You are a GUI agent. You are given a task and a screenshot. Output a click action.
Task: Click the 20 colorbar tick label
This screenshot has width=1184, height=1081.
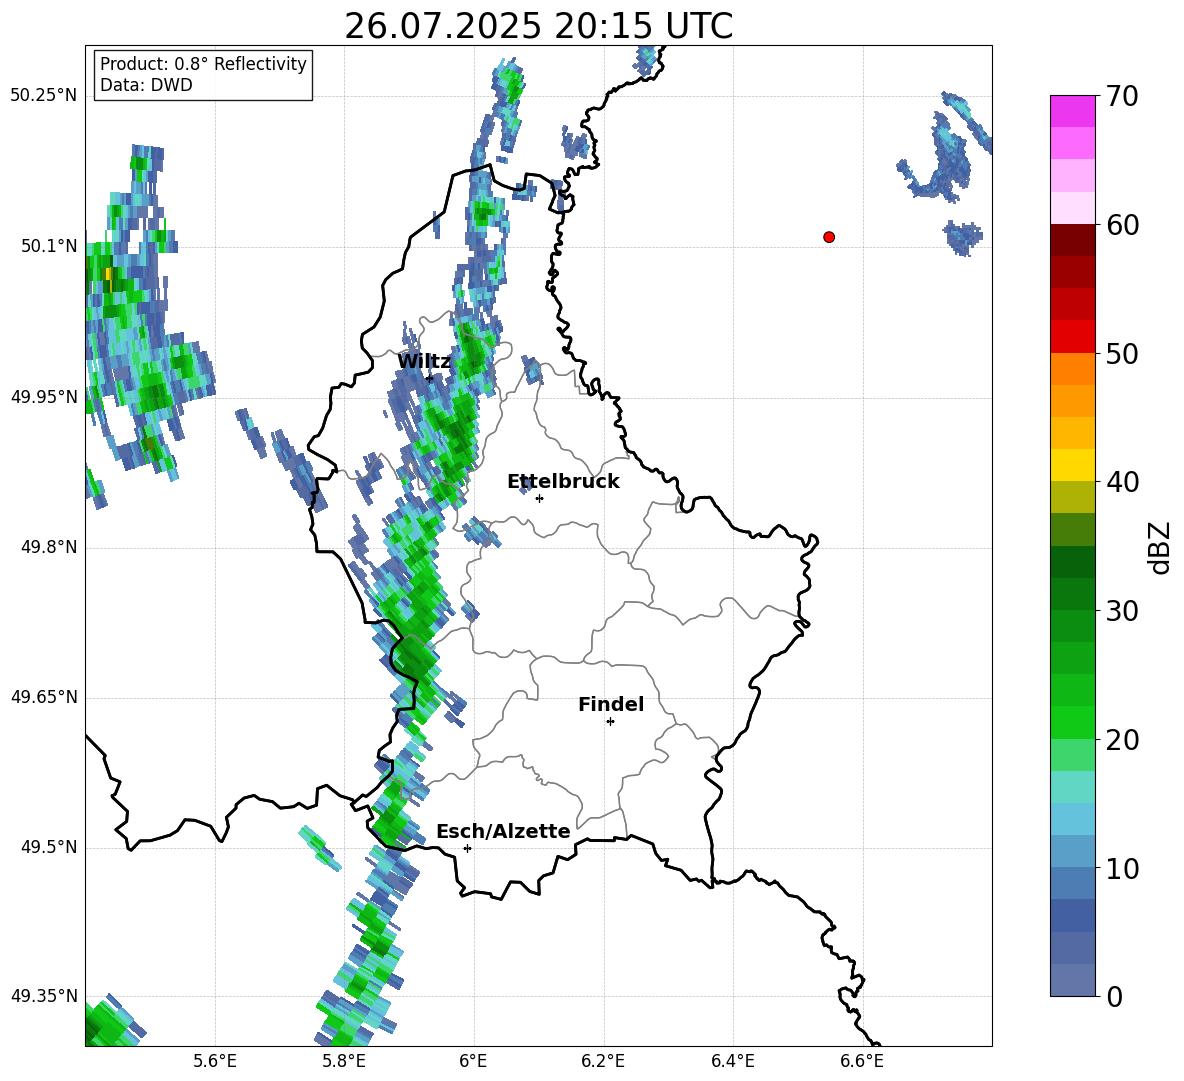pos(1121,740)
